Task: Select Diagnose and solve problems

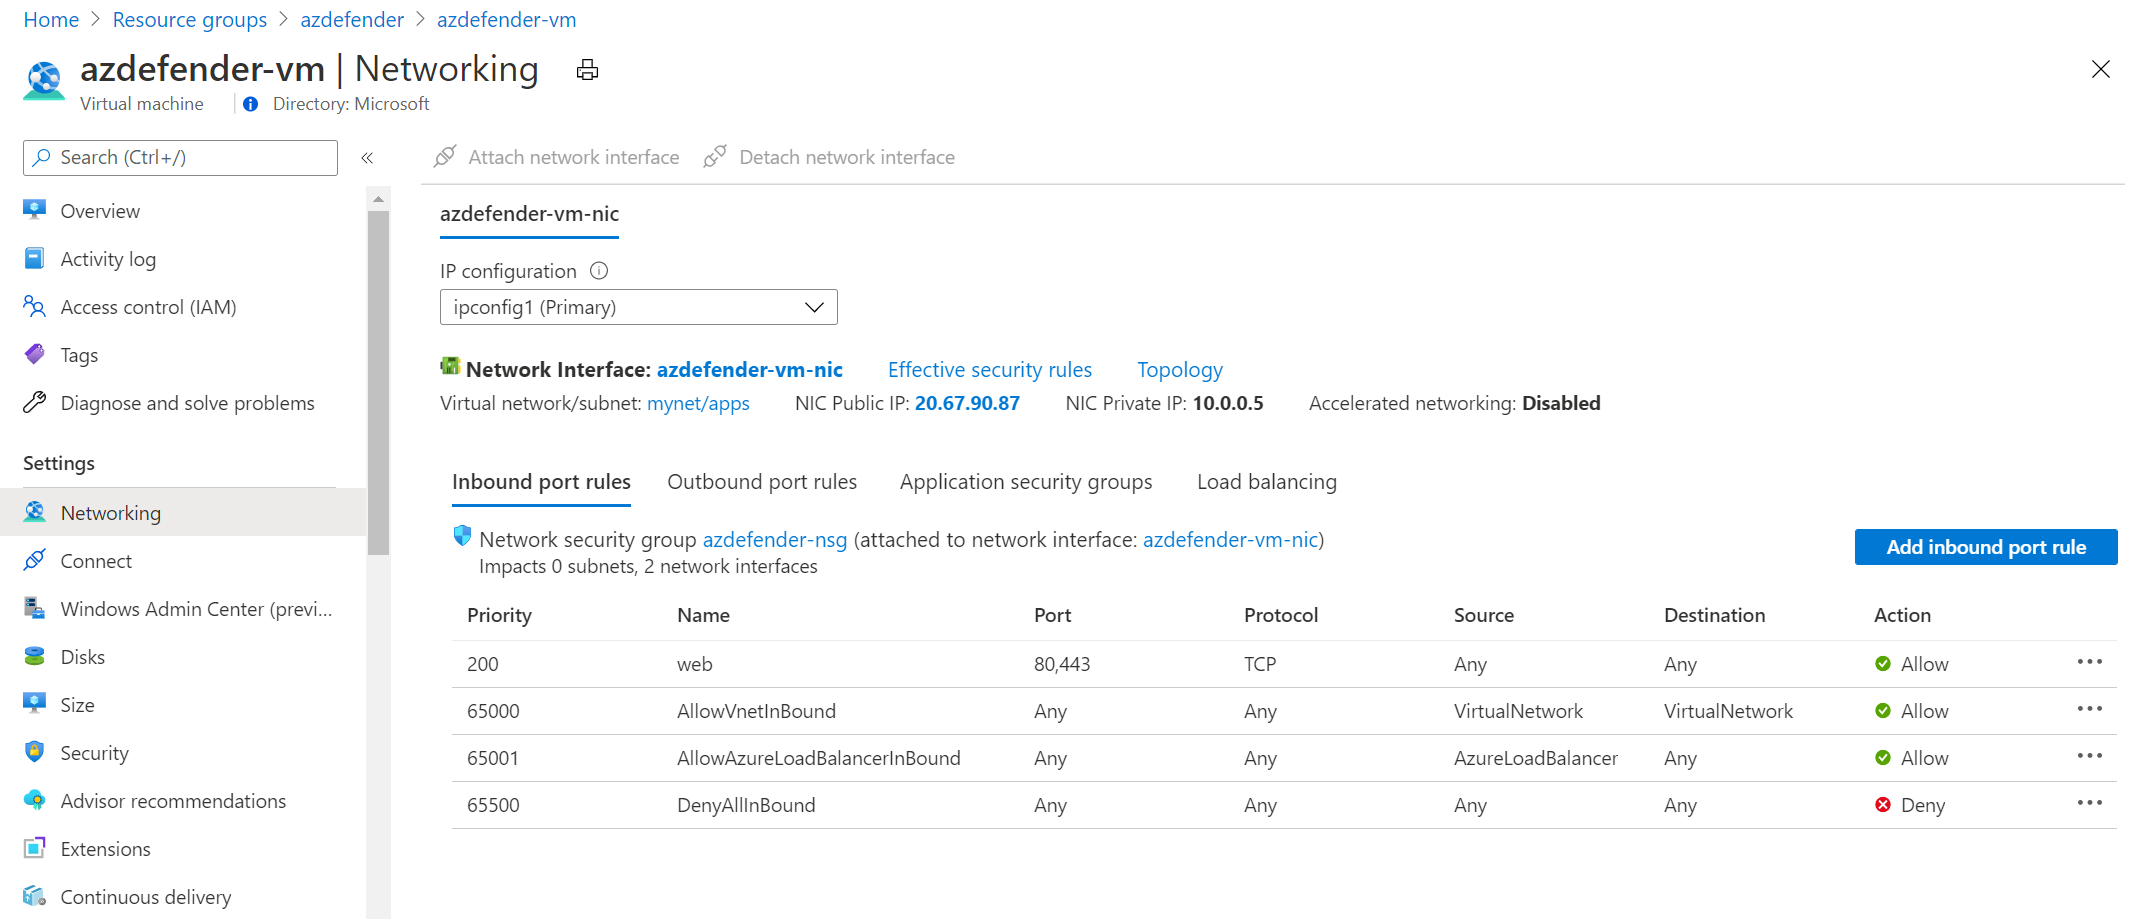Action: [187, 403]
